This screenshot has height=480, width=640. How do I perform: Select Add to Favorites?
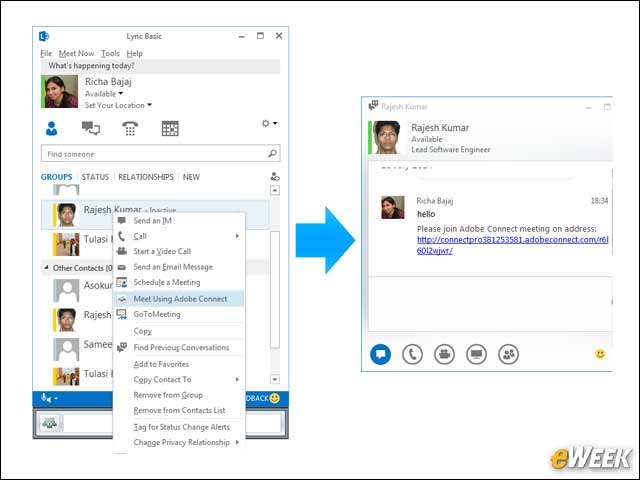click(x=179, y=364)
